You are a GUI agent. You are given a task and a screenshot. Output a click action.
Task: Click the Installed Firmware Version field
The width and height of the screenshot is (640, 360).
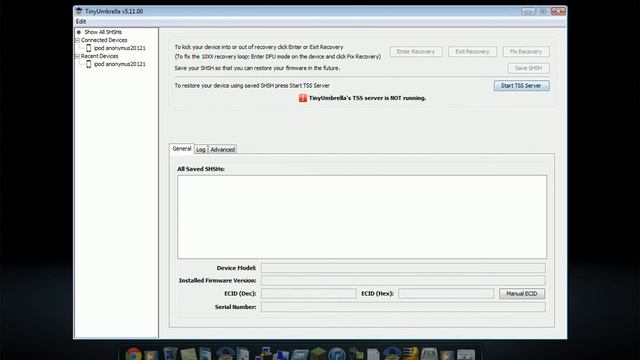point(403,280)
